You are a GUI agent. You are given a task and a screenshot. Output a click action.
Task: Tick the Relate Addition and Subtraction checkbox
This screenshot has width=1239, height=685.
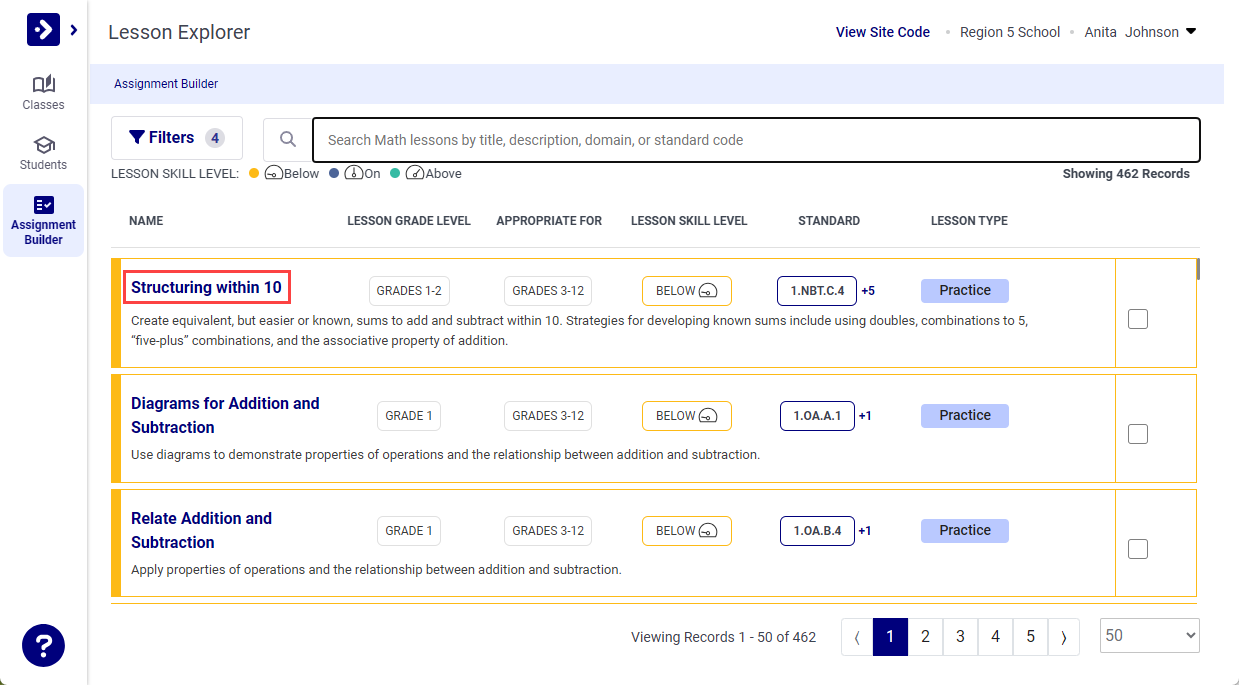click(x=1138, y=548)
